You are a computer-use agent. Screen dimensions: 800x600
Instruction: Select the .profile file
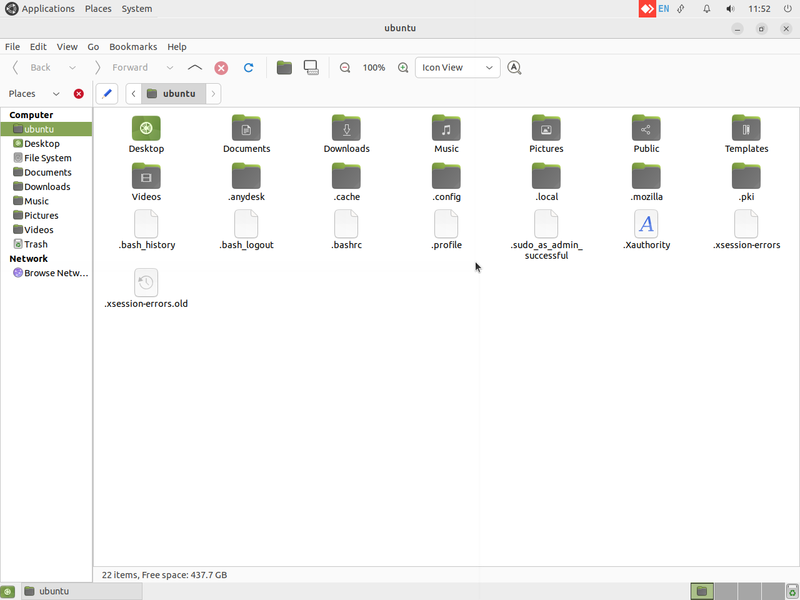pyautogui.click(x=446, y=230)
